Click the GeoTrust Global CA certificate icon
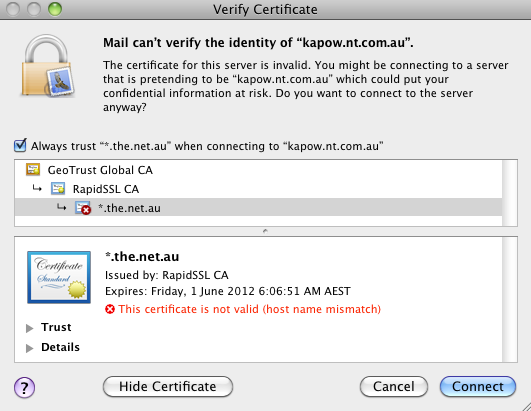 click(33, 169)
